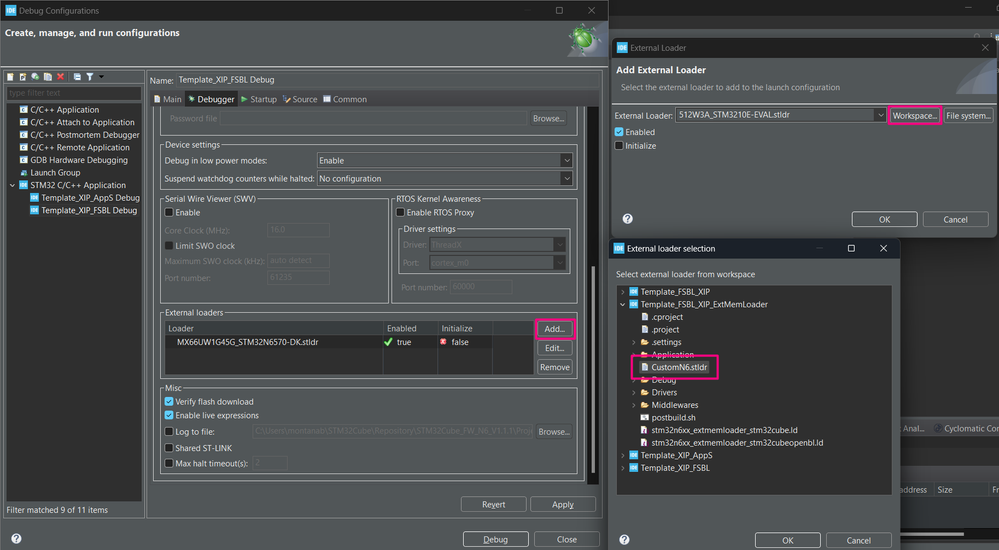Click the Apply button
Viewport: 999px width, 550px height.
pos(563,504)
